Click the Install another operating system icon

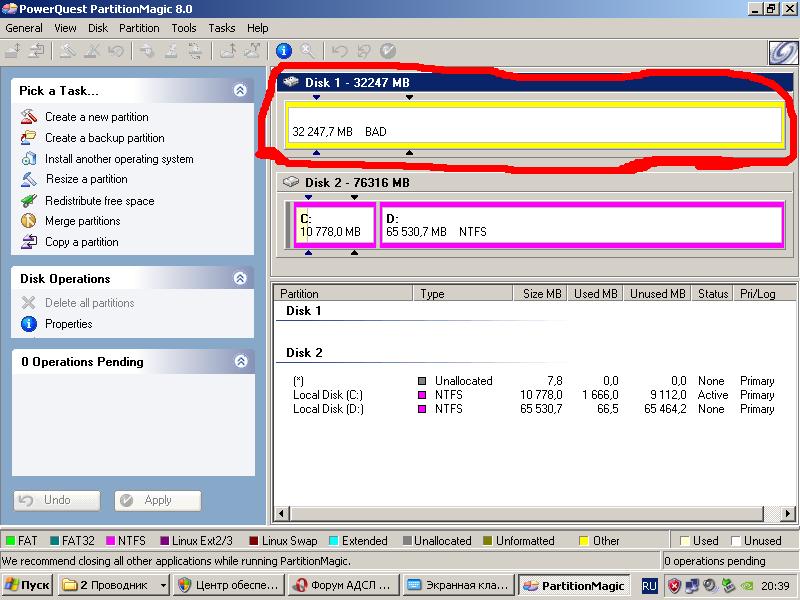click(28, 159)
